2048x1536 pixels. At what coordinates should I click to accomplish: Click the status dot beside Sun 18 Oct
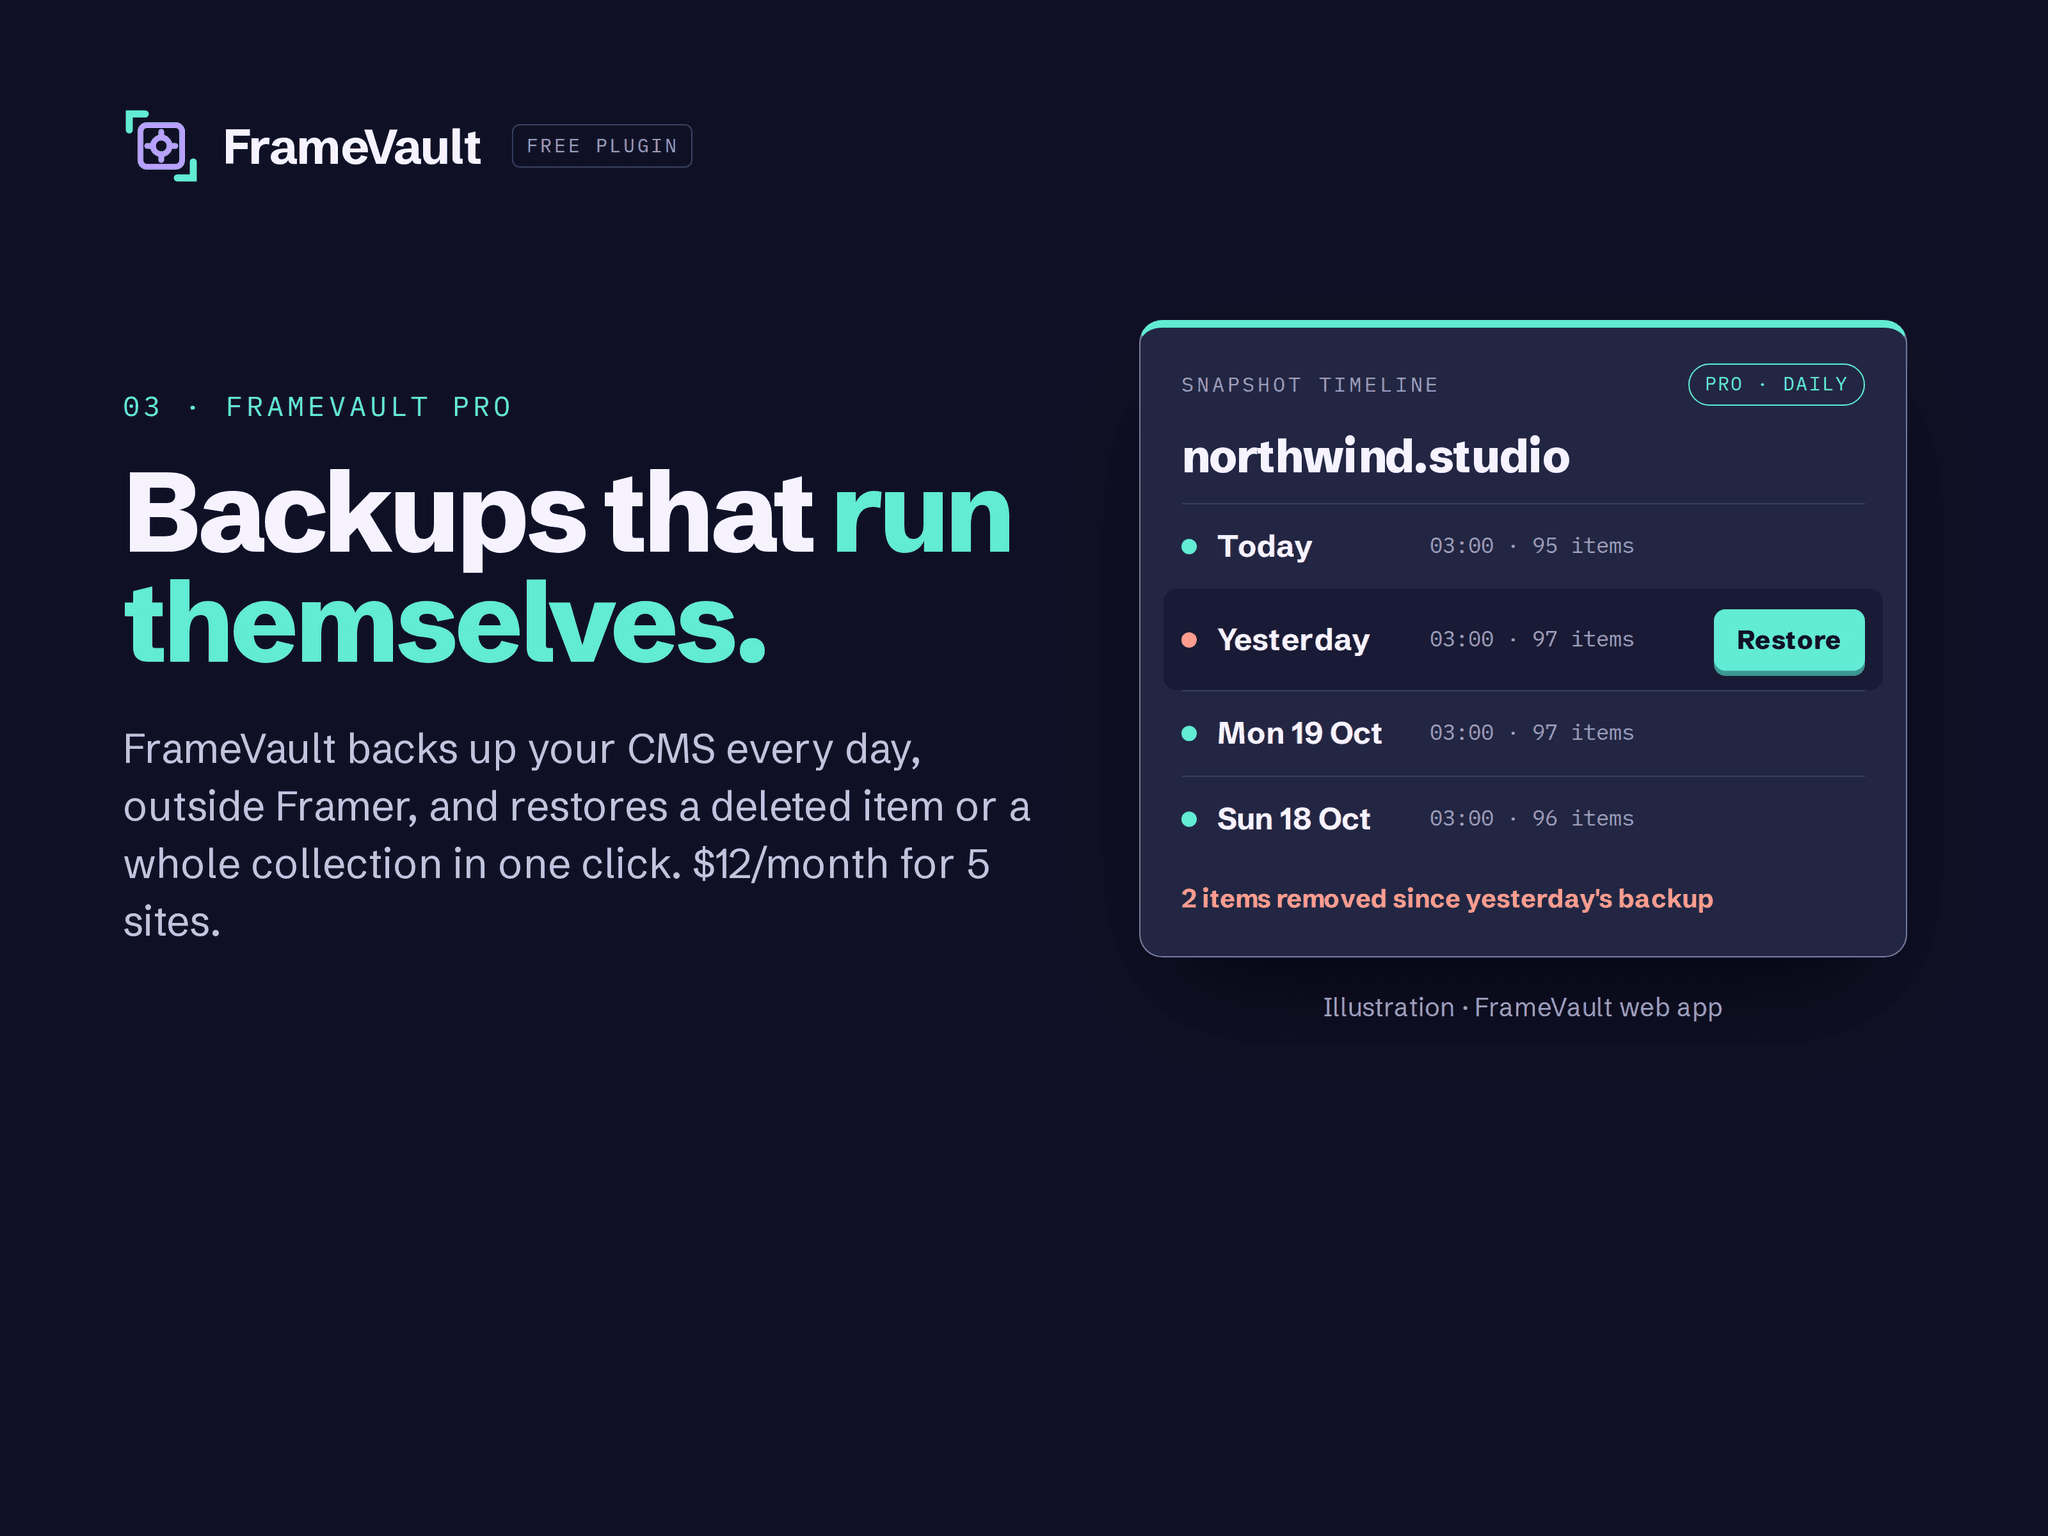[1189, 819]
